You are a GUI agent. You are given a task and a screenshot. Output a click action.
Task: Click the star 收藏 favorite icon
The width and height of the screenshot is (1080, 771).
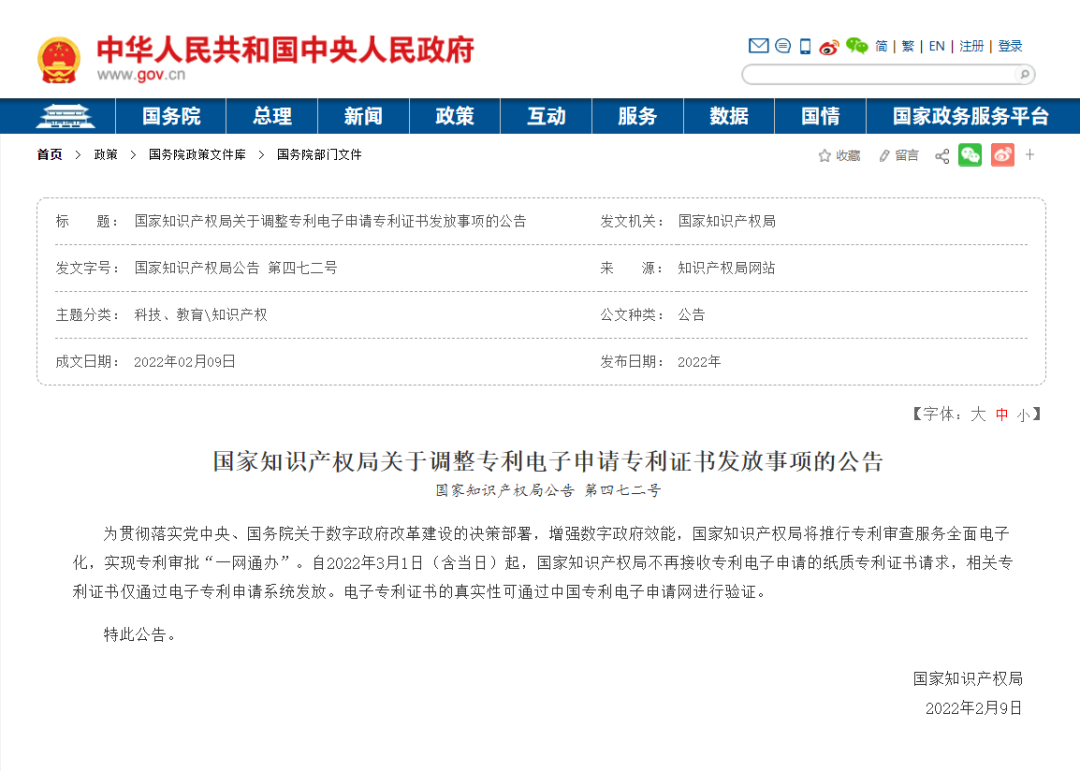[824, 156]
